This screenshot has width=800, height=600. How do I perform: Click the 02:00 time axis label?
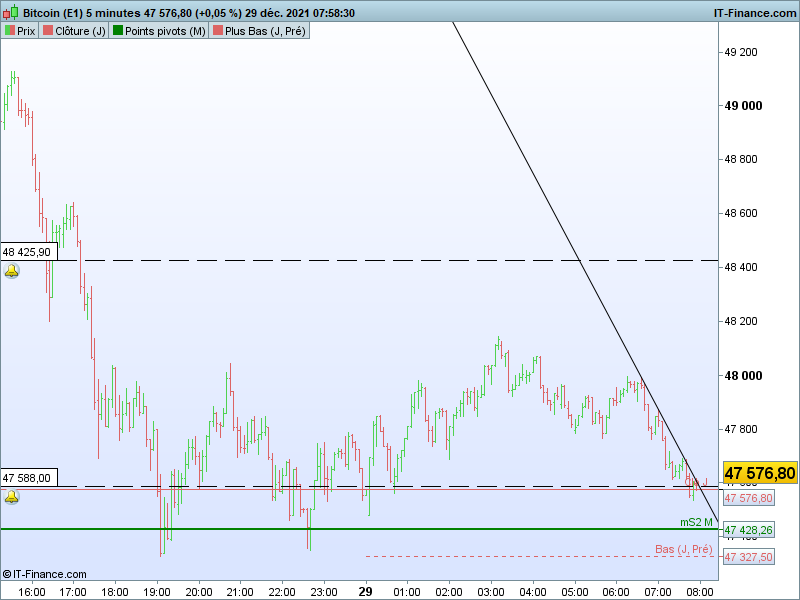(449, 592)
